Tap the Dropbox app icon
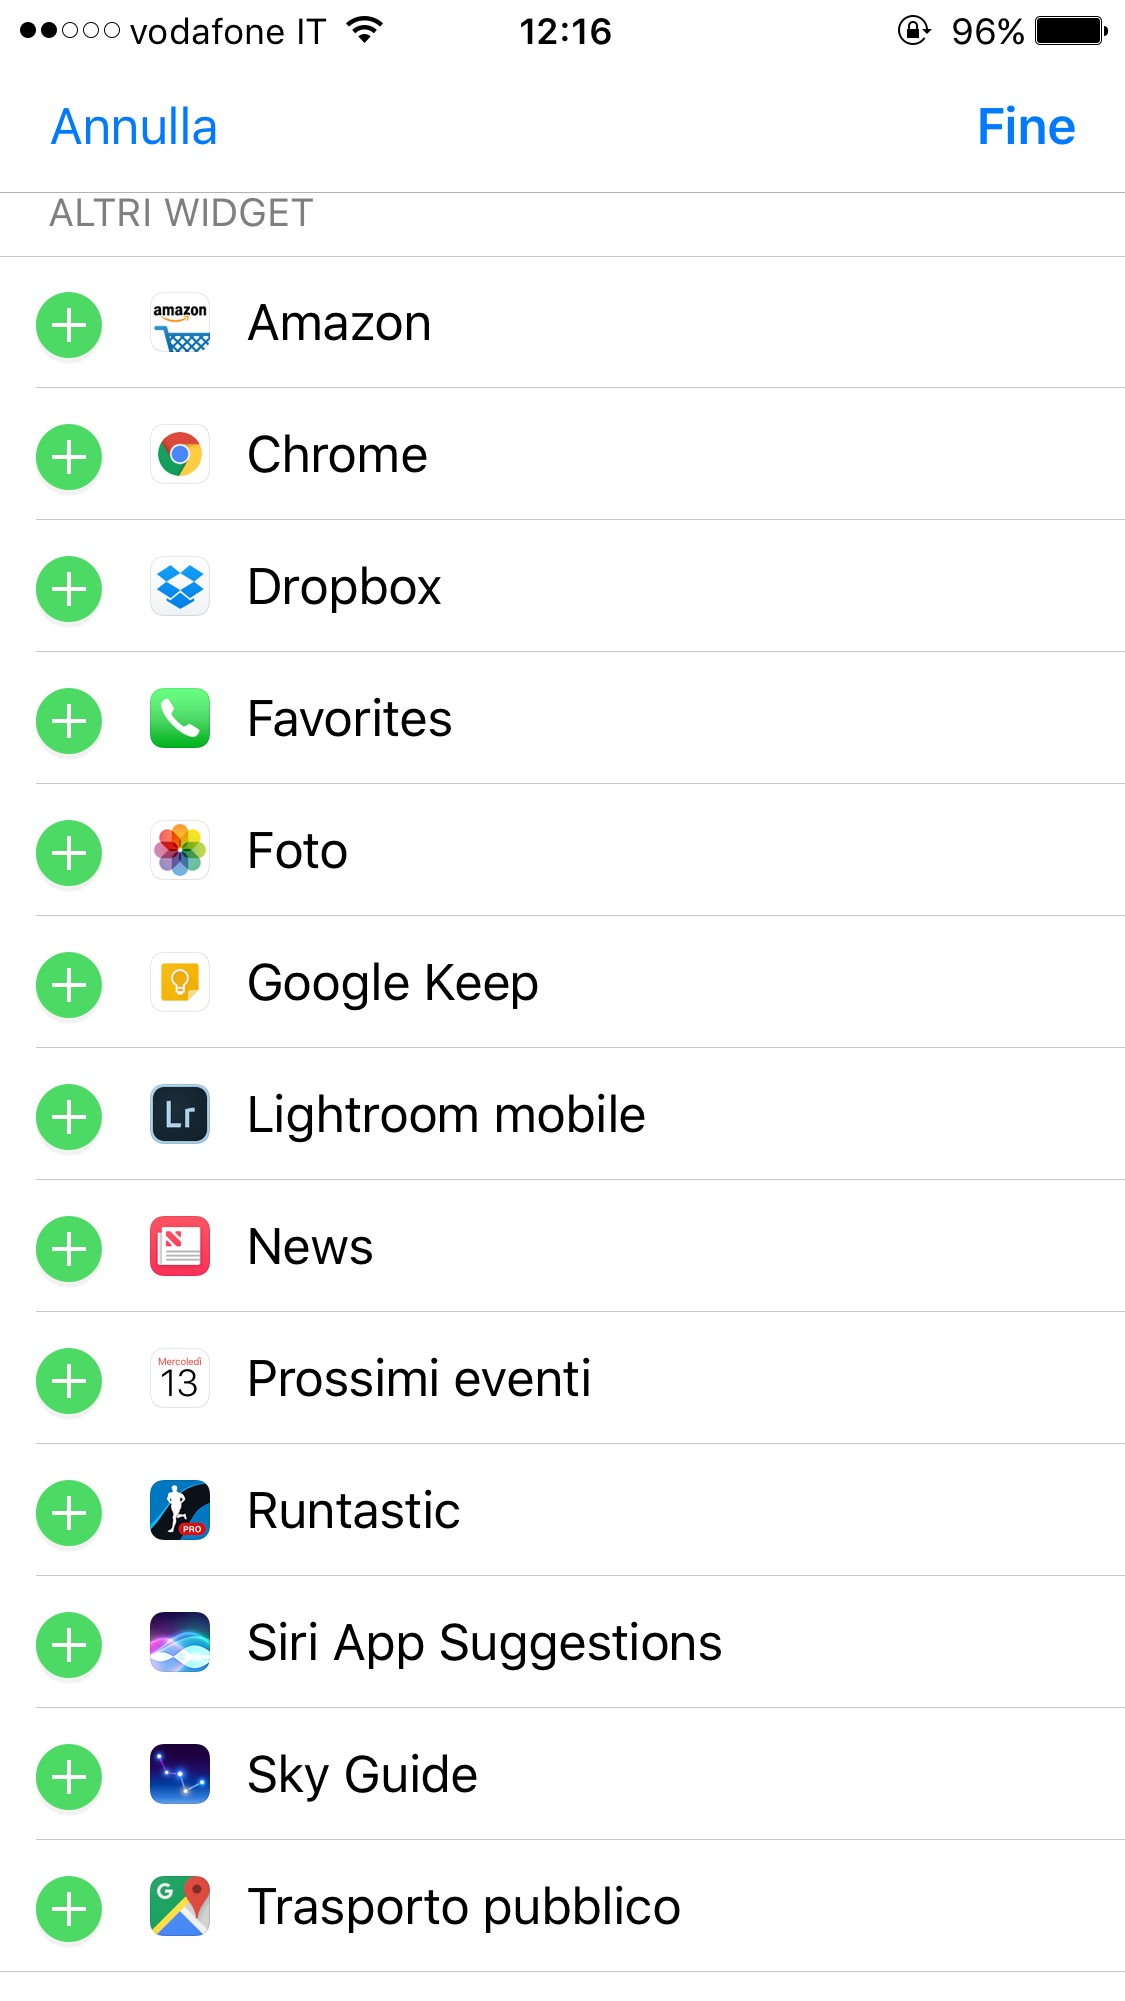This screenshot has width=1125, height=2001. click(180, 587)
